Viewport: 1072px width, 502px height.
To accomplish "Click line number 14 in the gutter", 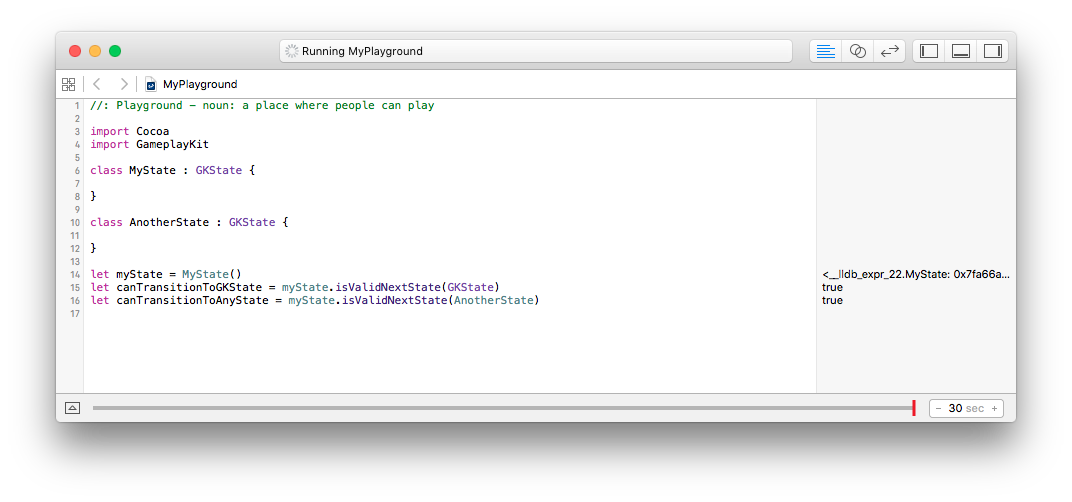I will [75, 275].
